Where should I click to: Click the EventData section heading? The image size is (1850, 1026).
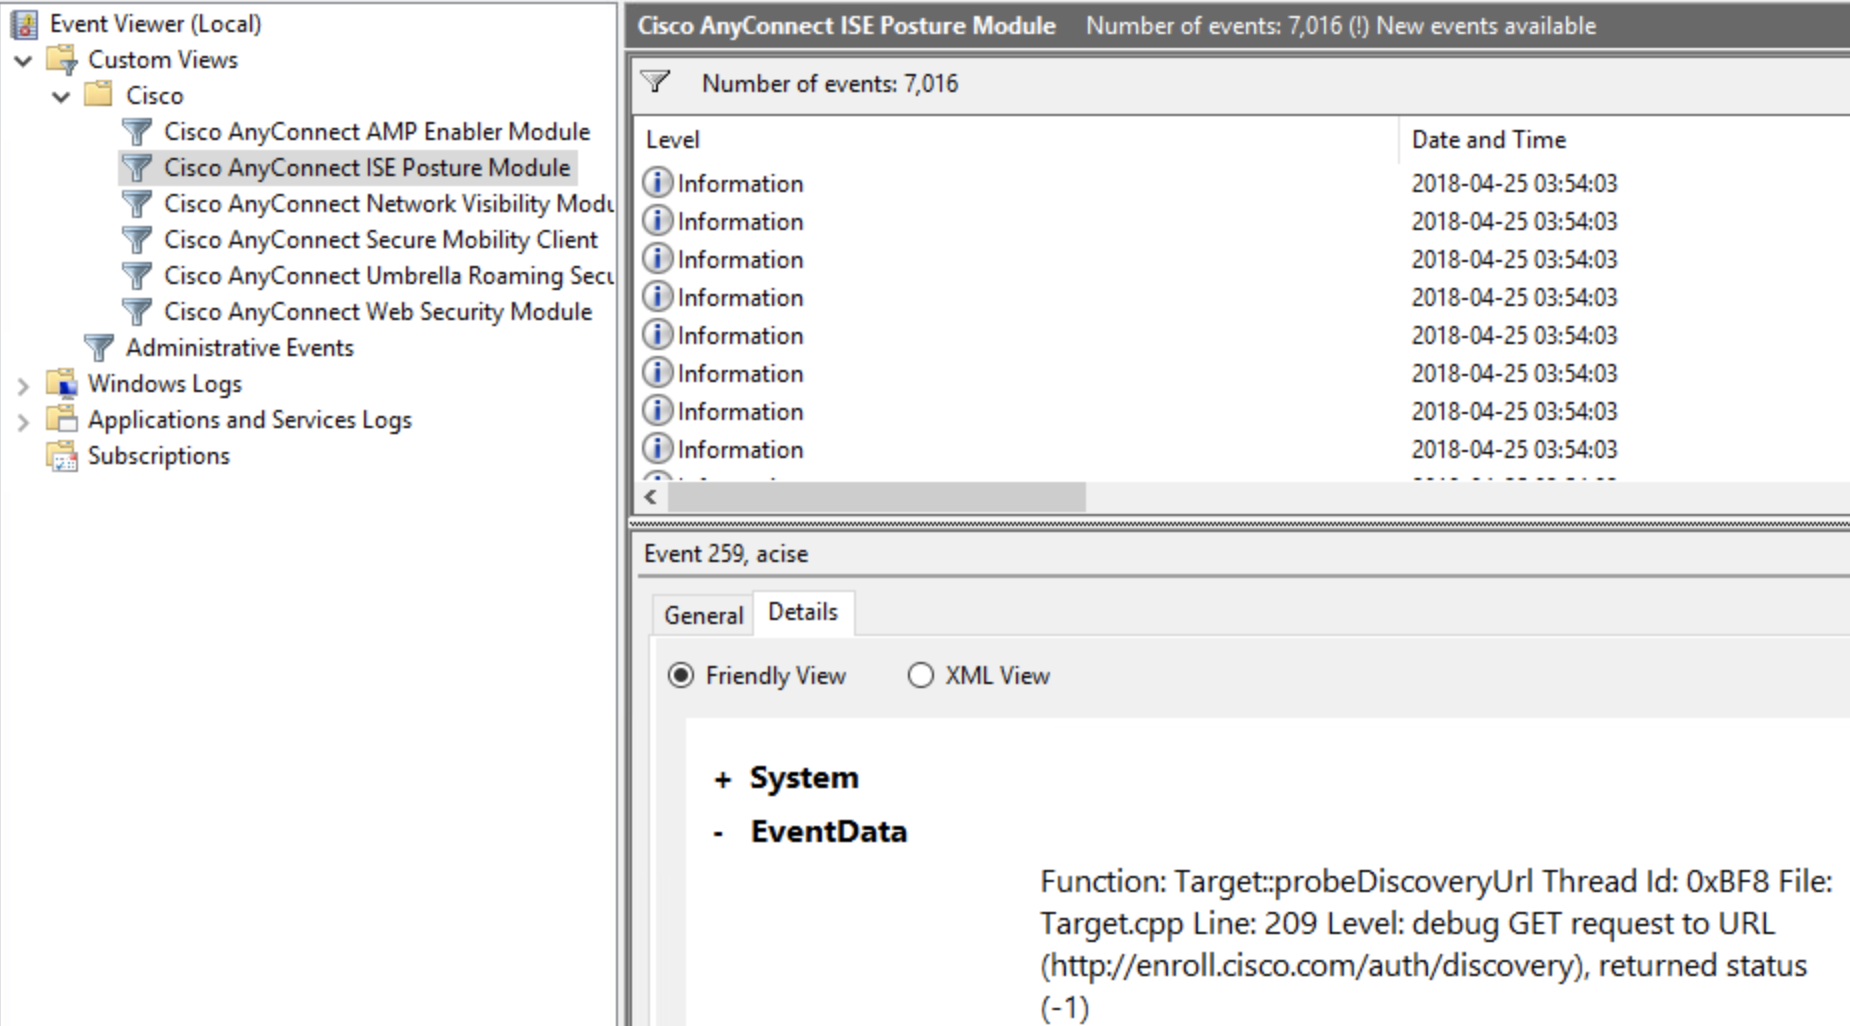click(829, 832)
